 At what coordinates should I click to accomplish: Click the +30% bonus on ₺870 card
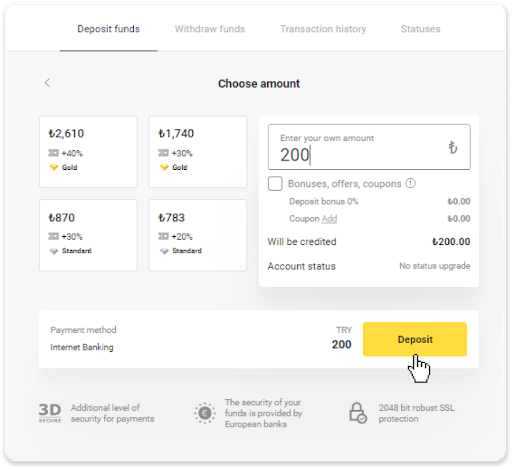(x=72, y=237)
